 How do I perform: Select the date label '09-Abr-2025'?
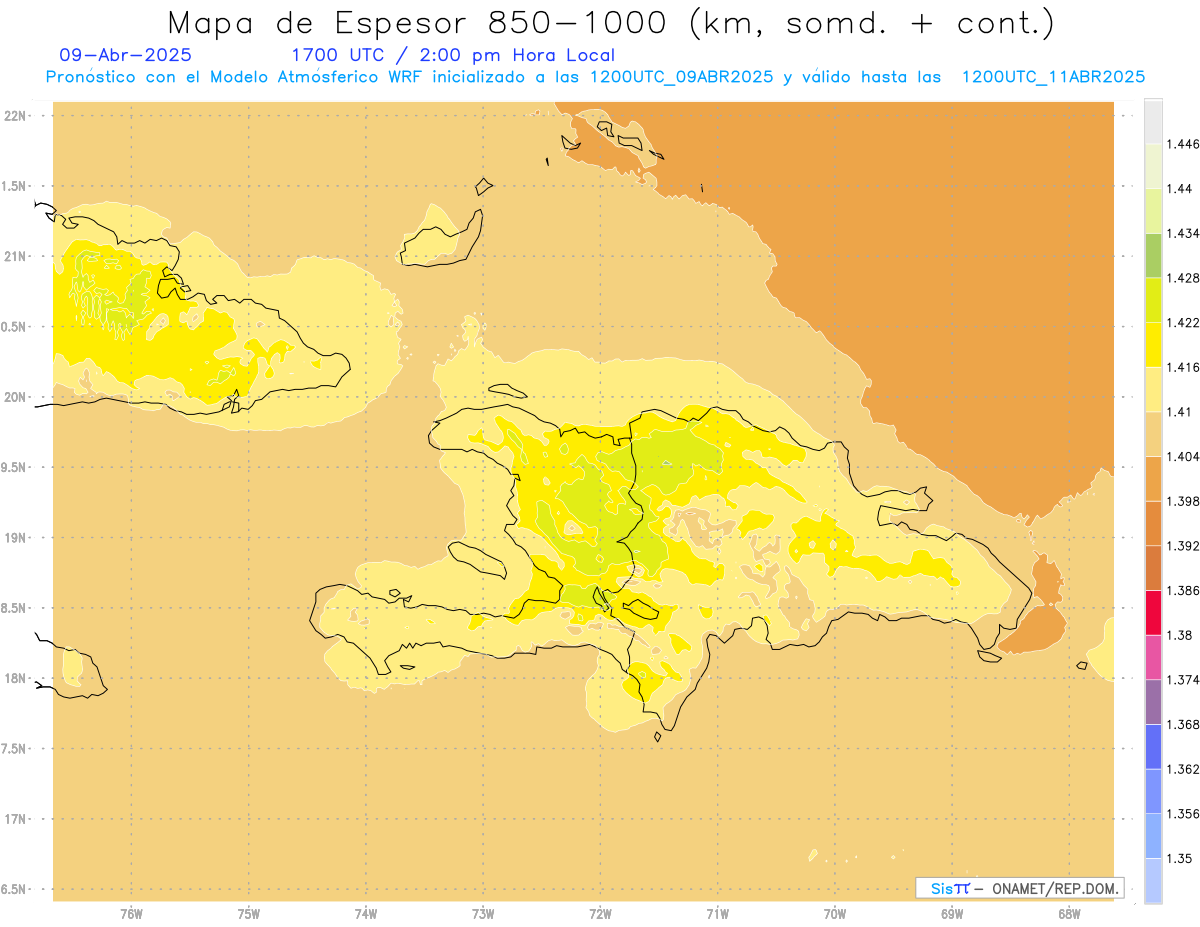tap(126, 55)
